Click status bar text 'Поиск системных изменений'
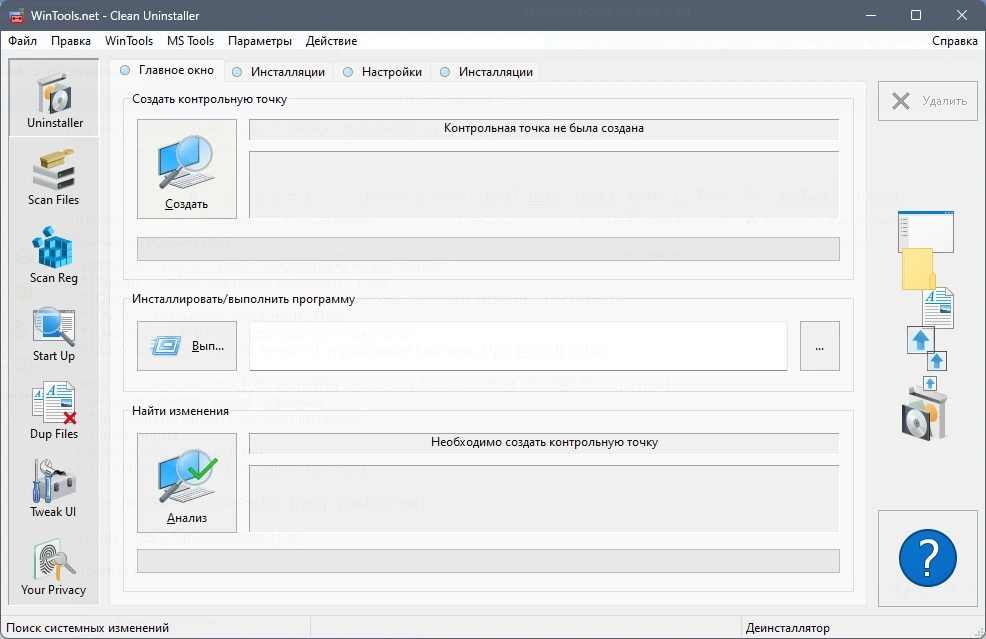The width and height of the screenshot is (986, 639). pyautogui.click(x=87, y=628)
